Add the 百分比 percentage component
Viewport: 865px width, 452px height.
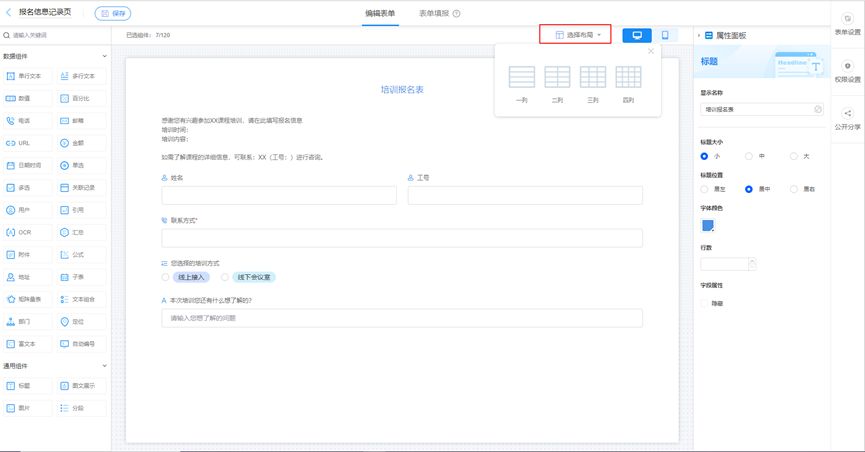(81, 98)
